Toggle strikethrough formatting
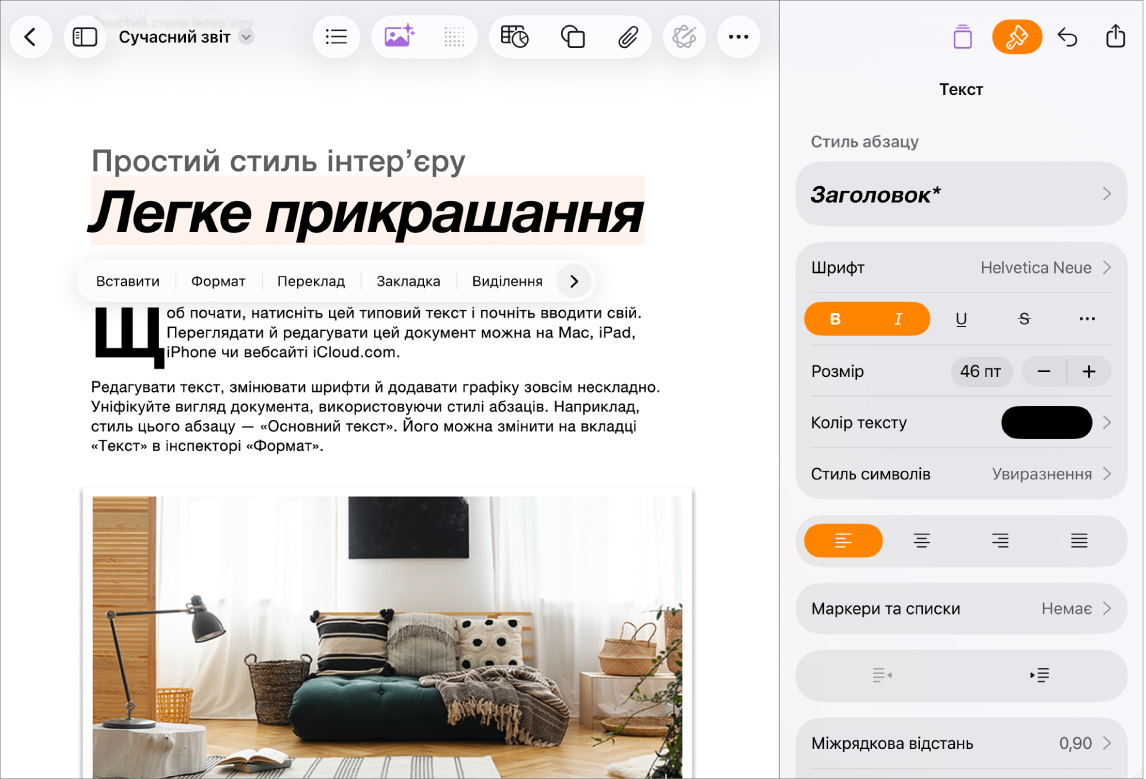 [x=1024, y=319]
